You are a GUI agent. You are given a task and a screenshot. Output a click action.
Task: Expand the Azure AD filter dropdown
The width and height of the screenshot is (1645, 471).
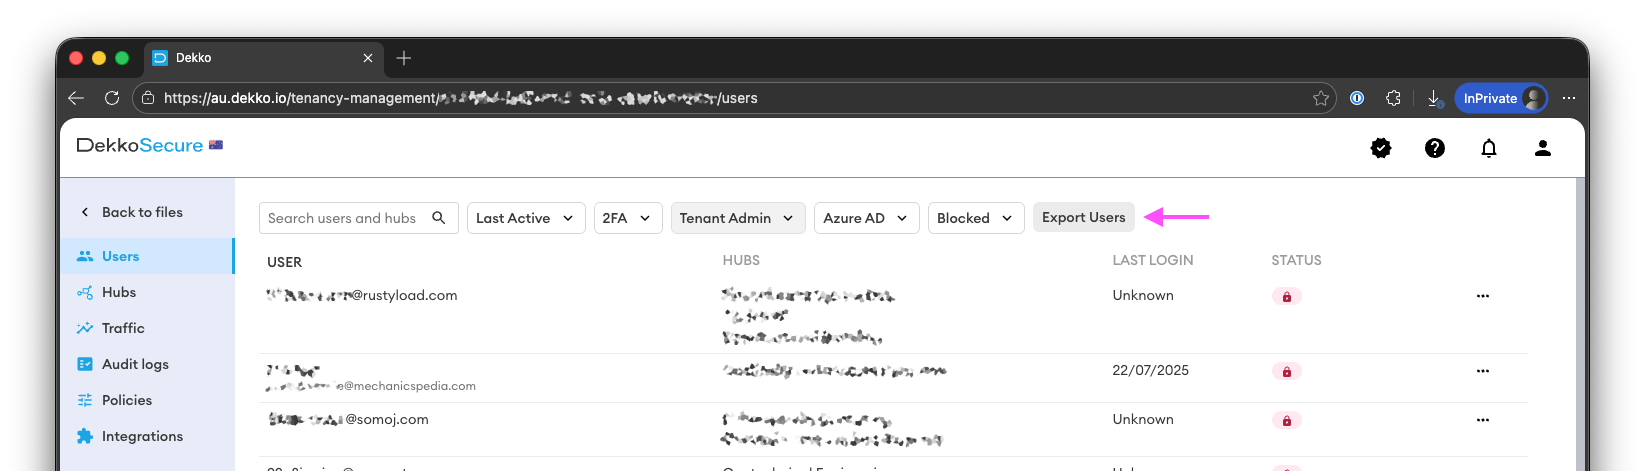867,218
